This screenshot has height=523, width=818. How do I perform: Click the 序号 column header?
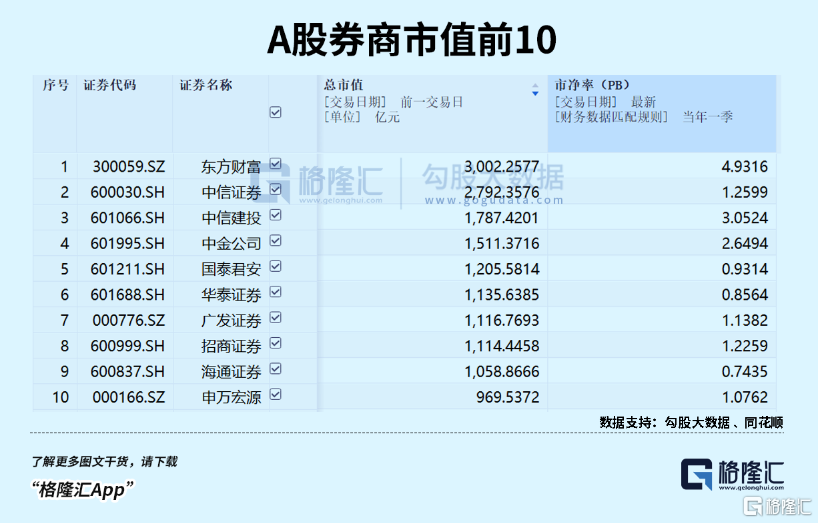[x=55, y=114]
